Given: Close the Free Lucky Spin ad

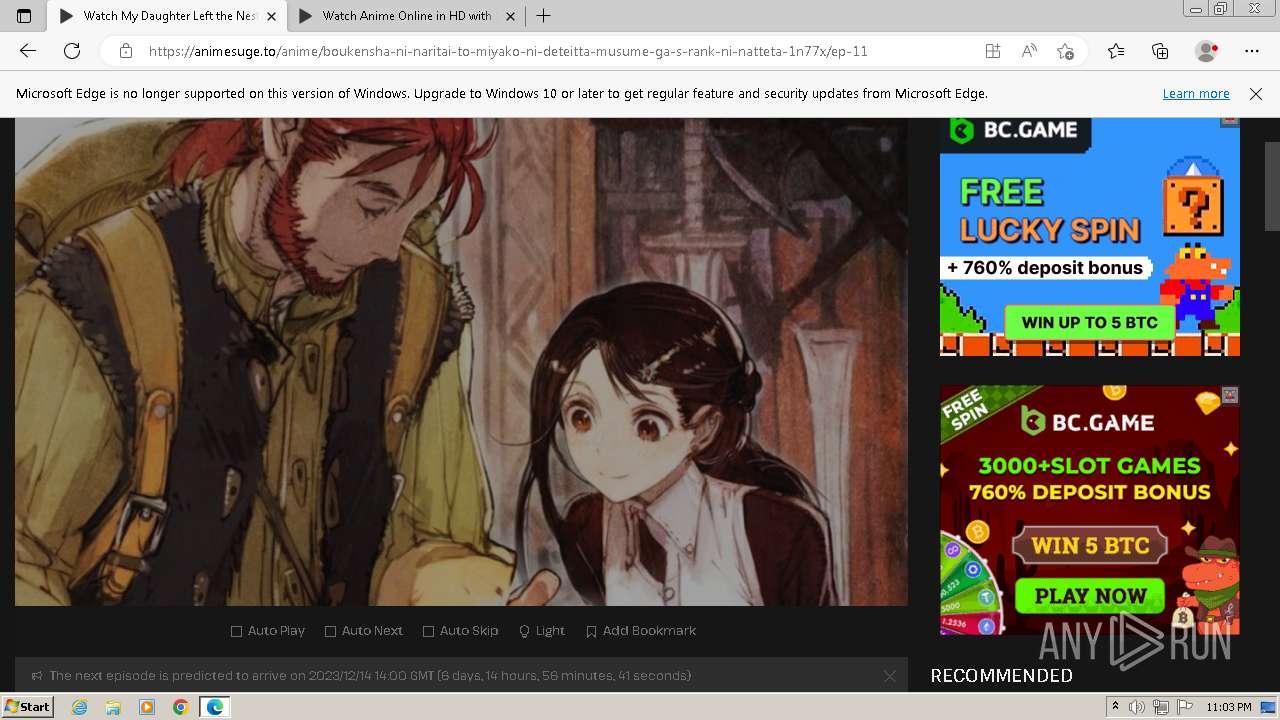Looking at the screenshot, I should [1230, 120].
